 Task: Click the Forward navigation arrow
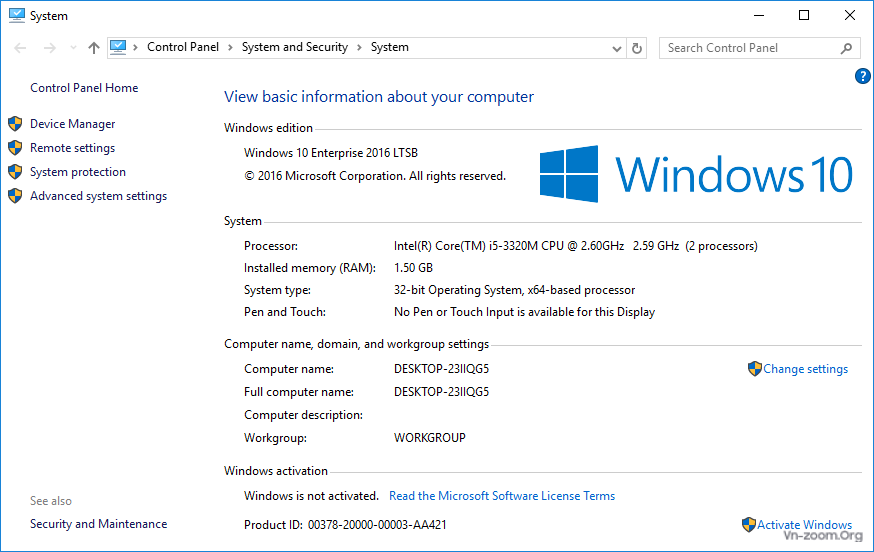pyautogui.click(x=50, y=48)
